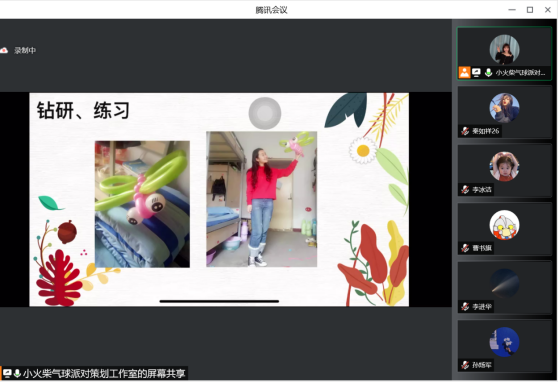
Task: Click the gray circle pointer on slide
Action: point(265,113)
